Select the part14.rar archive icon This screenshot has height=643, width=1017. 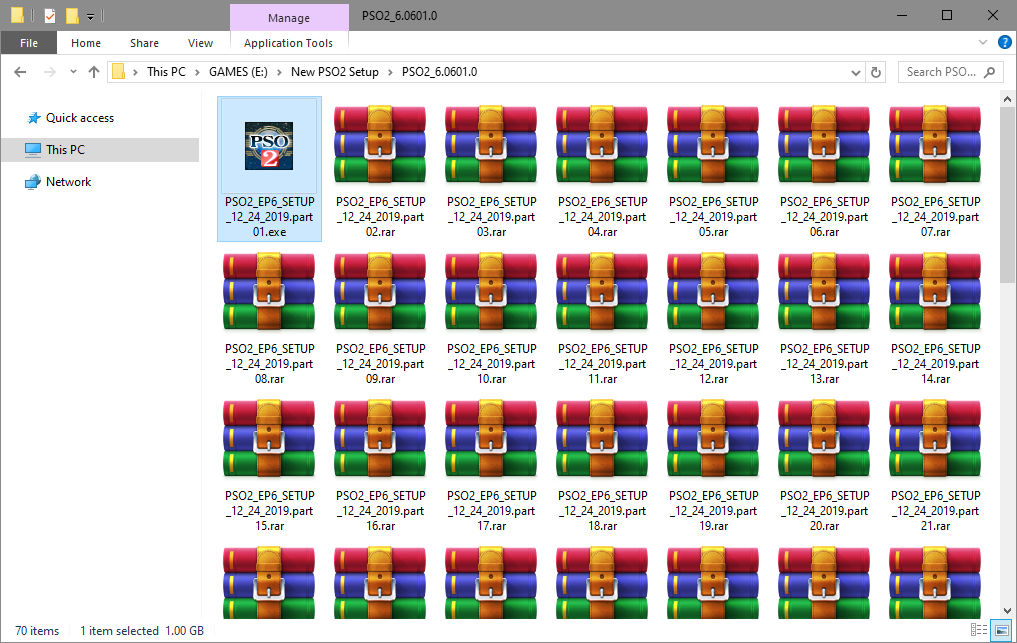(935, 292)
